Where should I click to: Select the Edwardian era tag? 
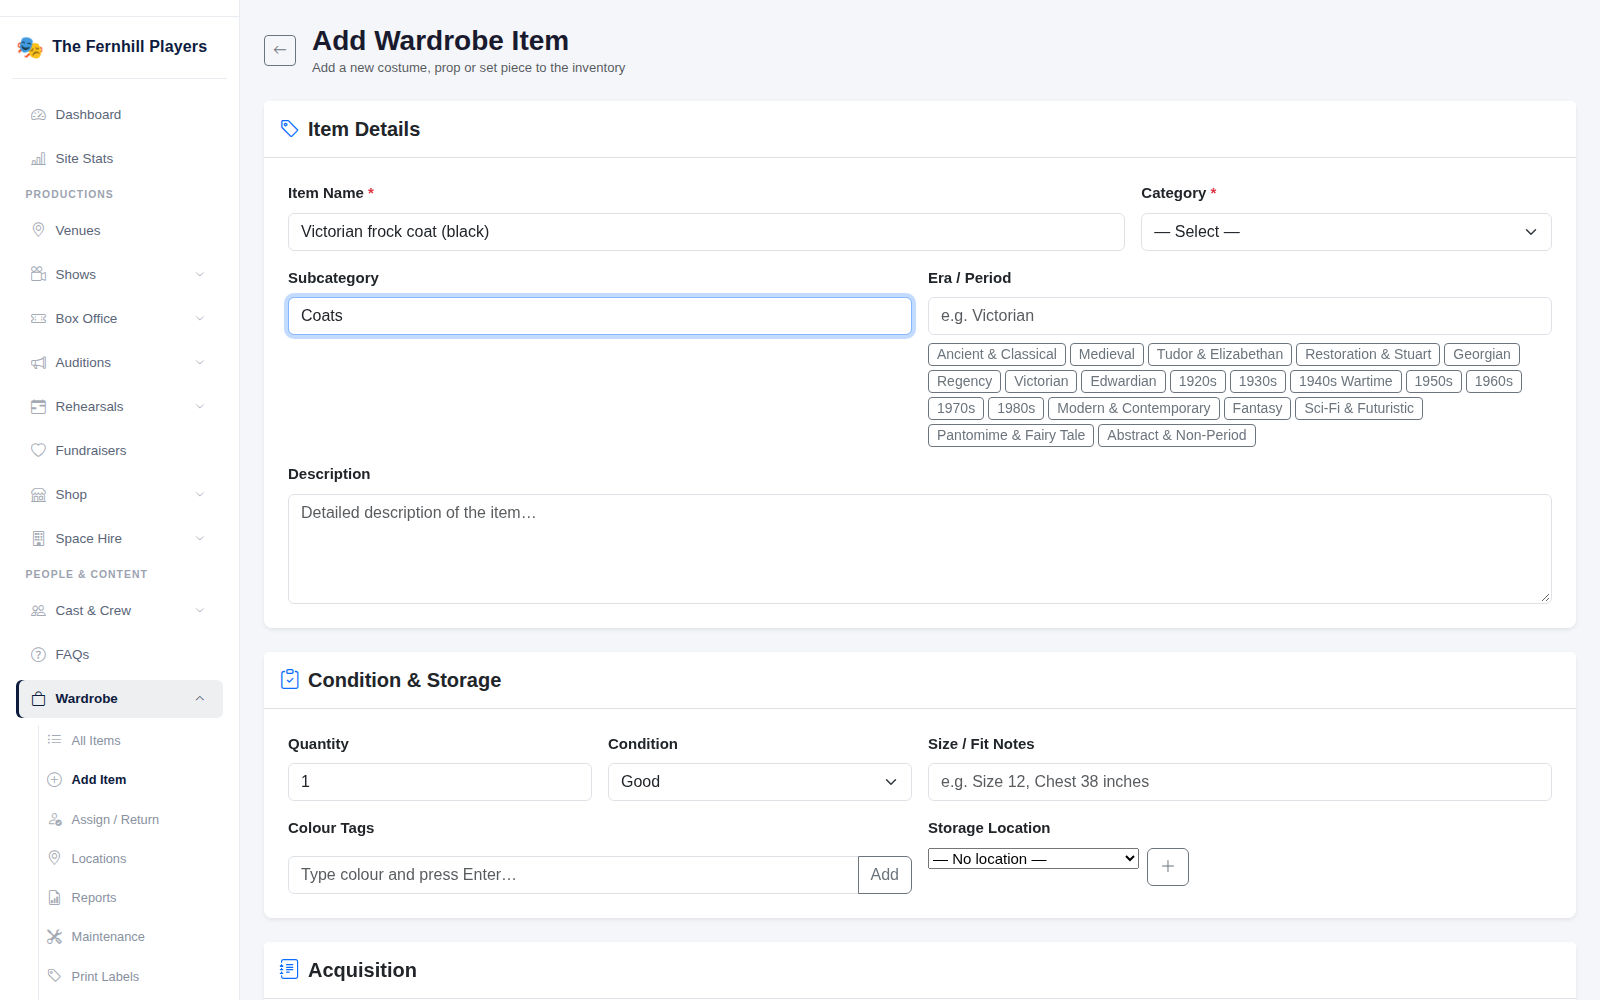[1123, 381]
